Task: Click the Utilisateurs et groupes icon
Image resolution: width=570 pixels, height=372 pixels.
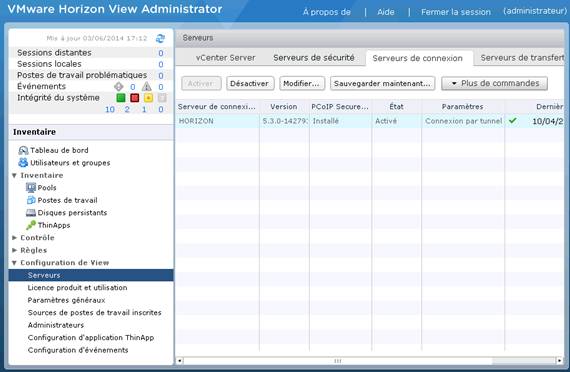Action: (23, 163)
